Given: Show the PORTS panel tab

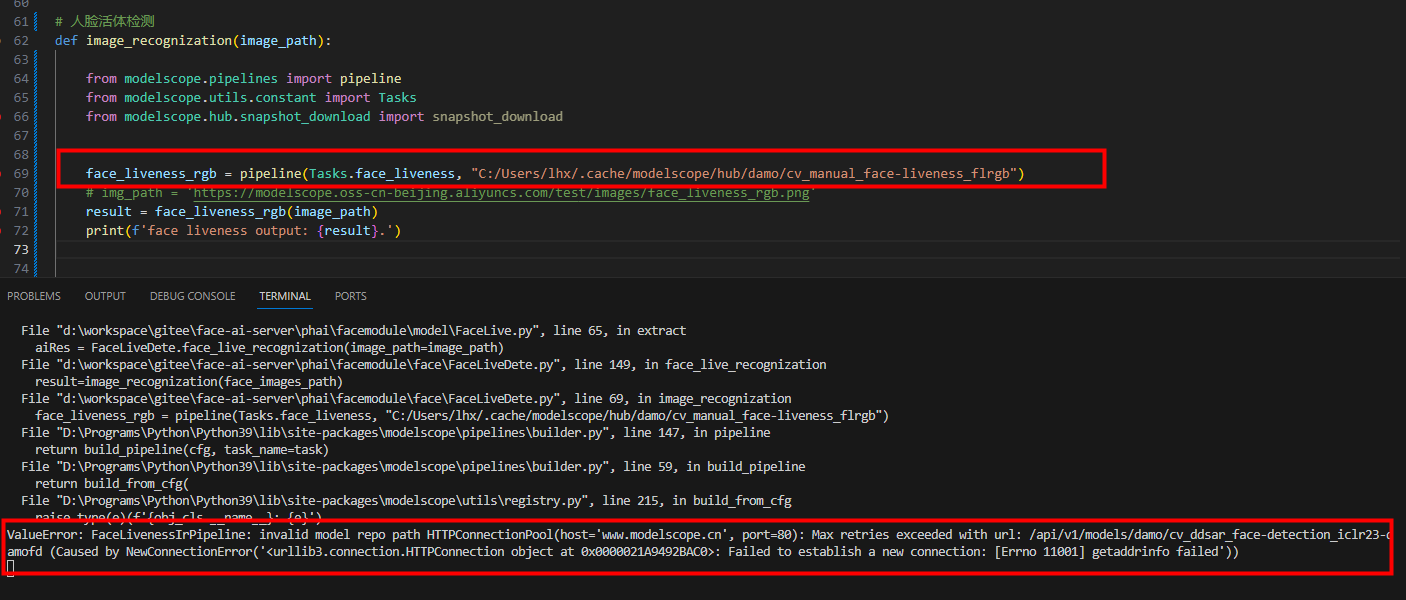Looking at the screenshot, I should tap(351, 296).
